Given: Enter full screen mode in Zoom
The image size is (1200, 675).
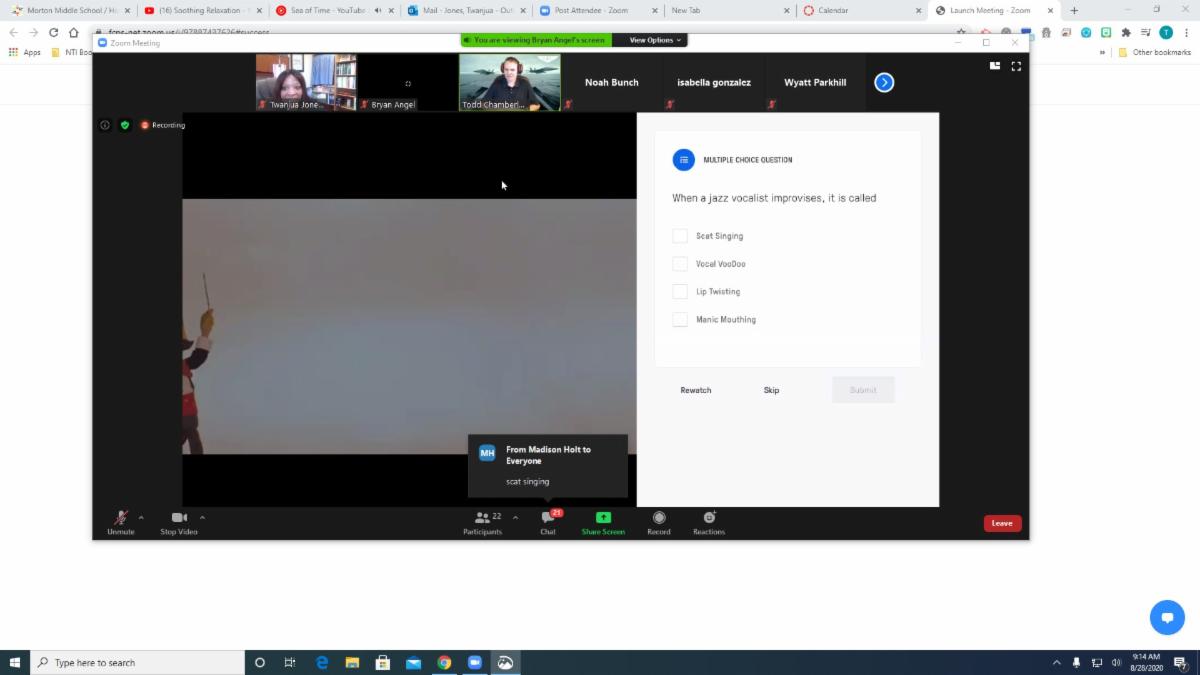Looking at the screenshot, I should point(1016,66).
